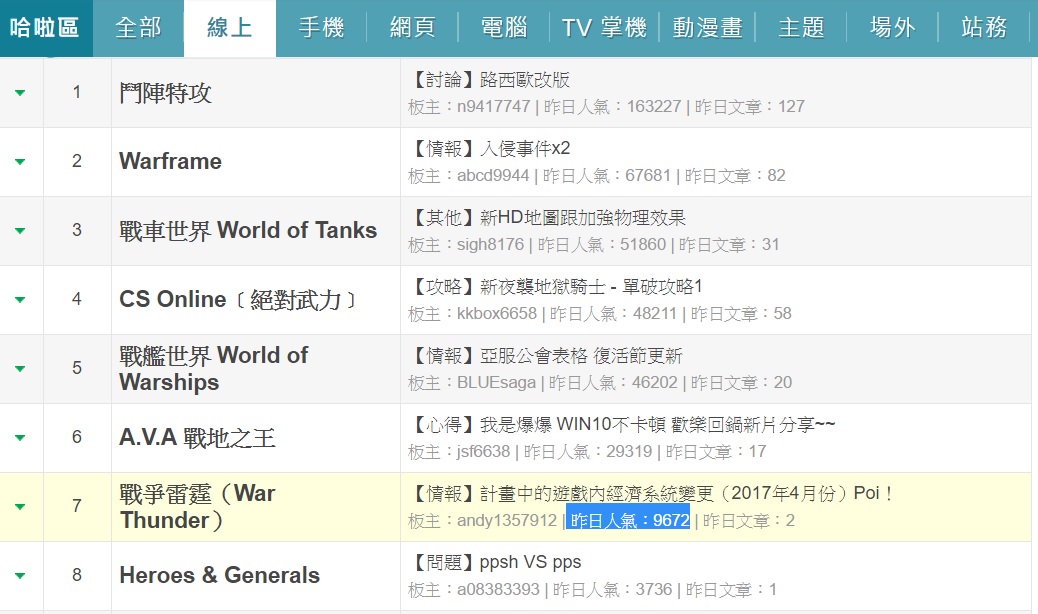Click the board master info line with jsf6638
1038x614 pixels.
587,452
